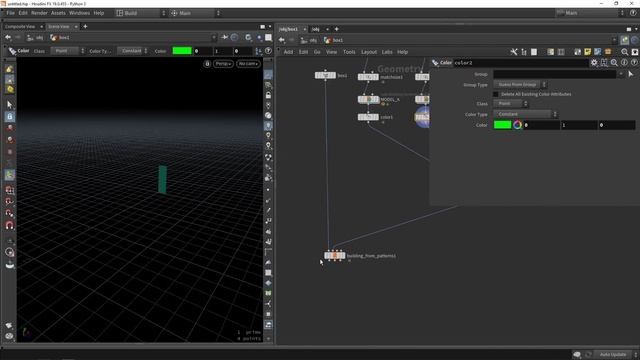The width and height of the screenshot is (640, 360).
Task: Open the No cam camera dropdown
Action: click(x=248, y=64)
